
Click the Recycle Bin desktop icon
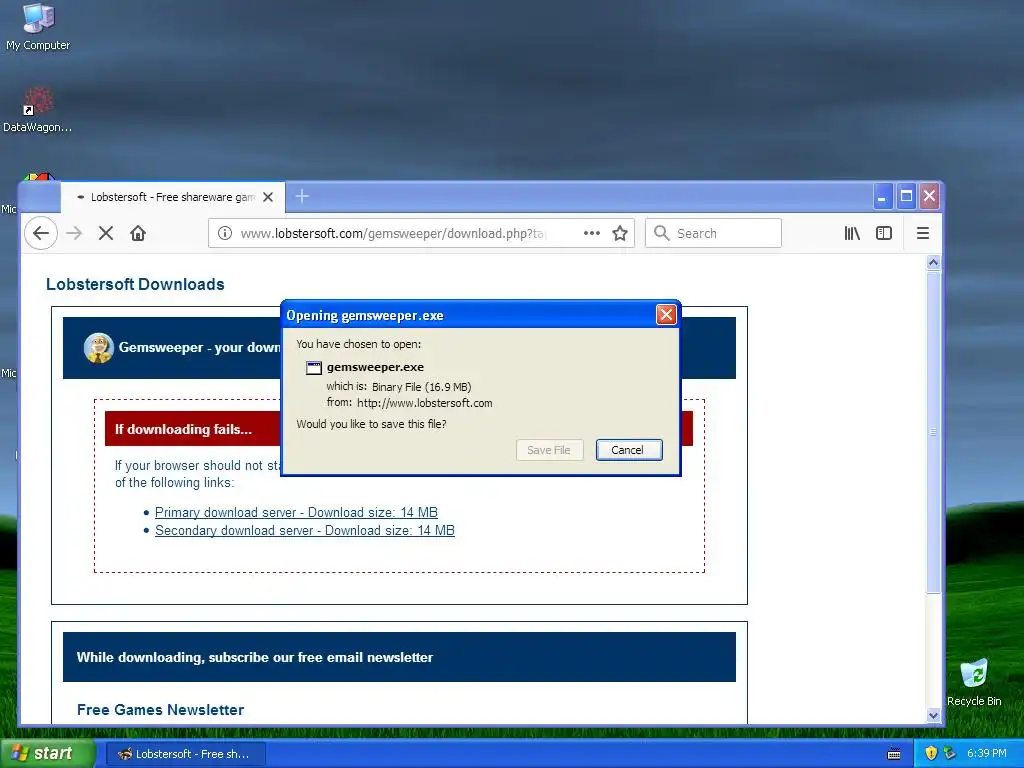974,682
